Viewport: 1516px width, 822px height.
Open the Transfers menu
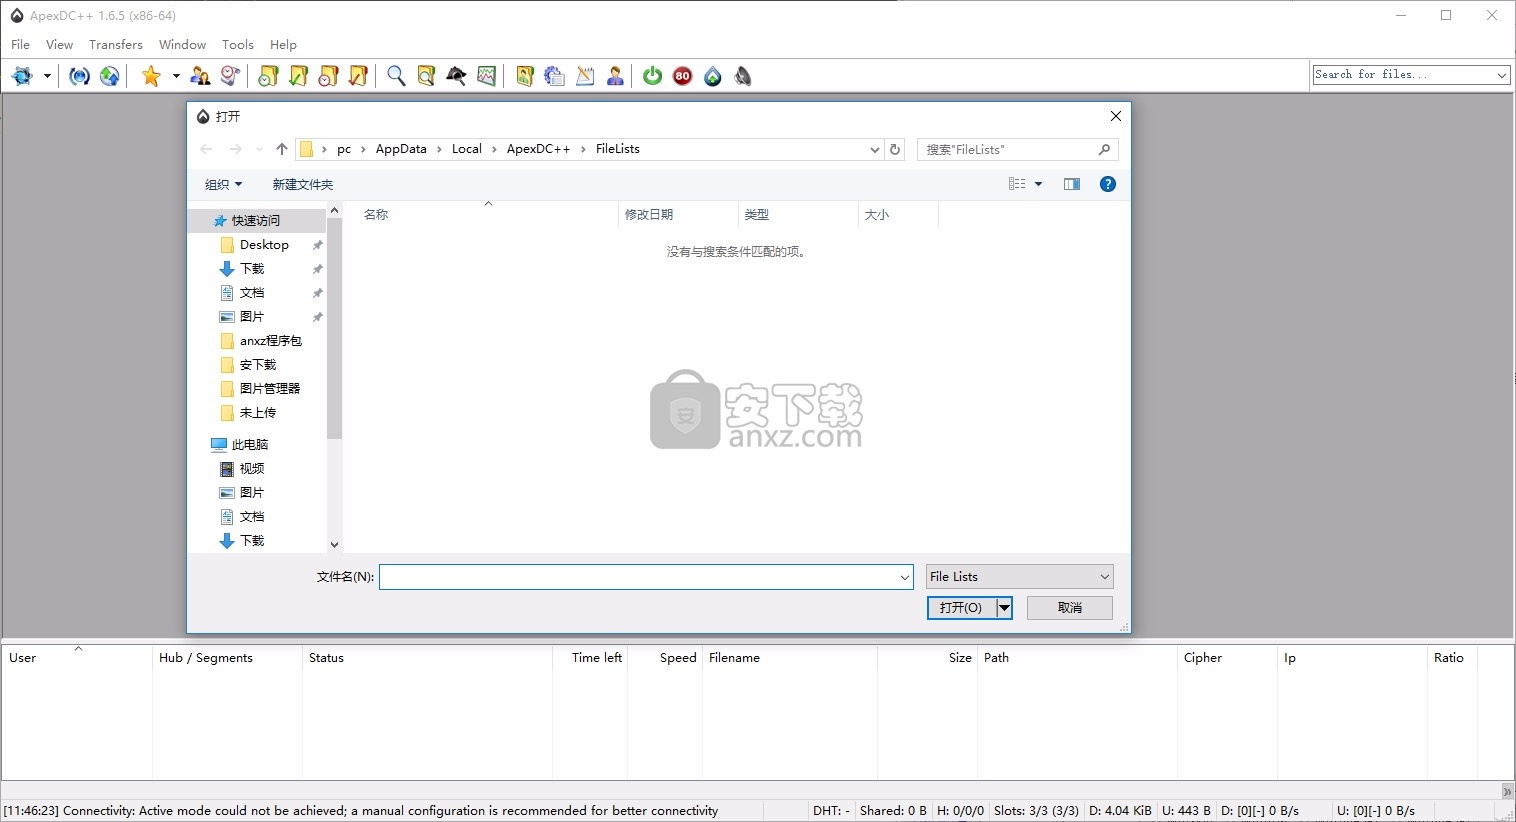click(x=116, y=44)
